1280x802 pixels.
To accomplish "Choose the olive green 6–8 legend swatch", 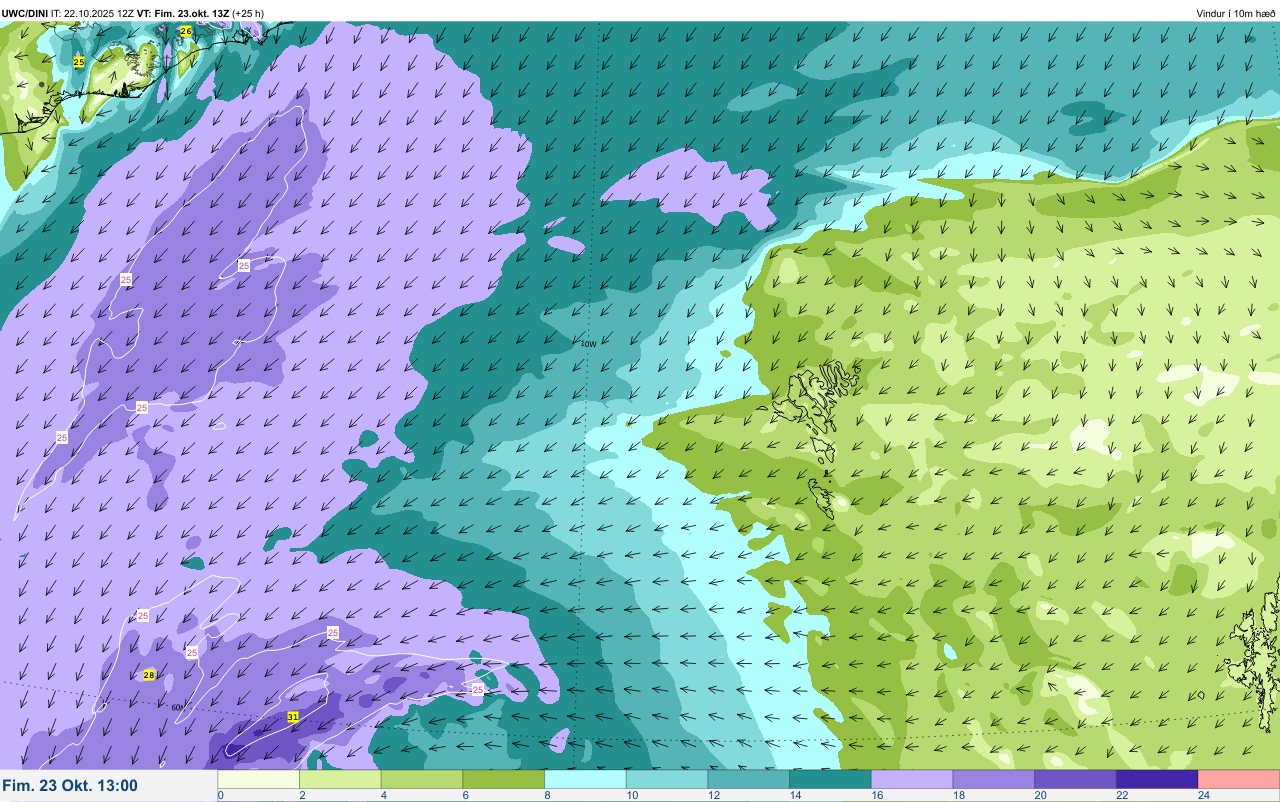I will click(x=504, y=779).
